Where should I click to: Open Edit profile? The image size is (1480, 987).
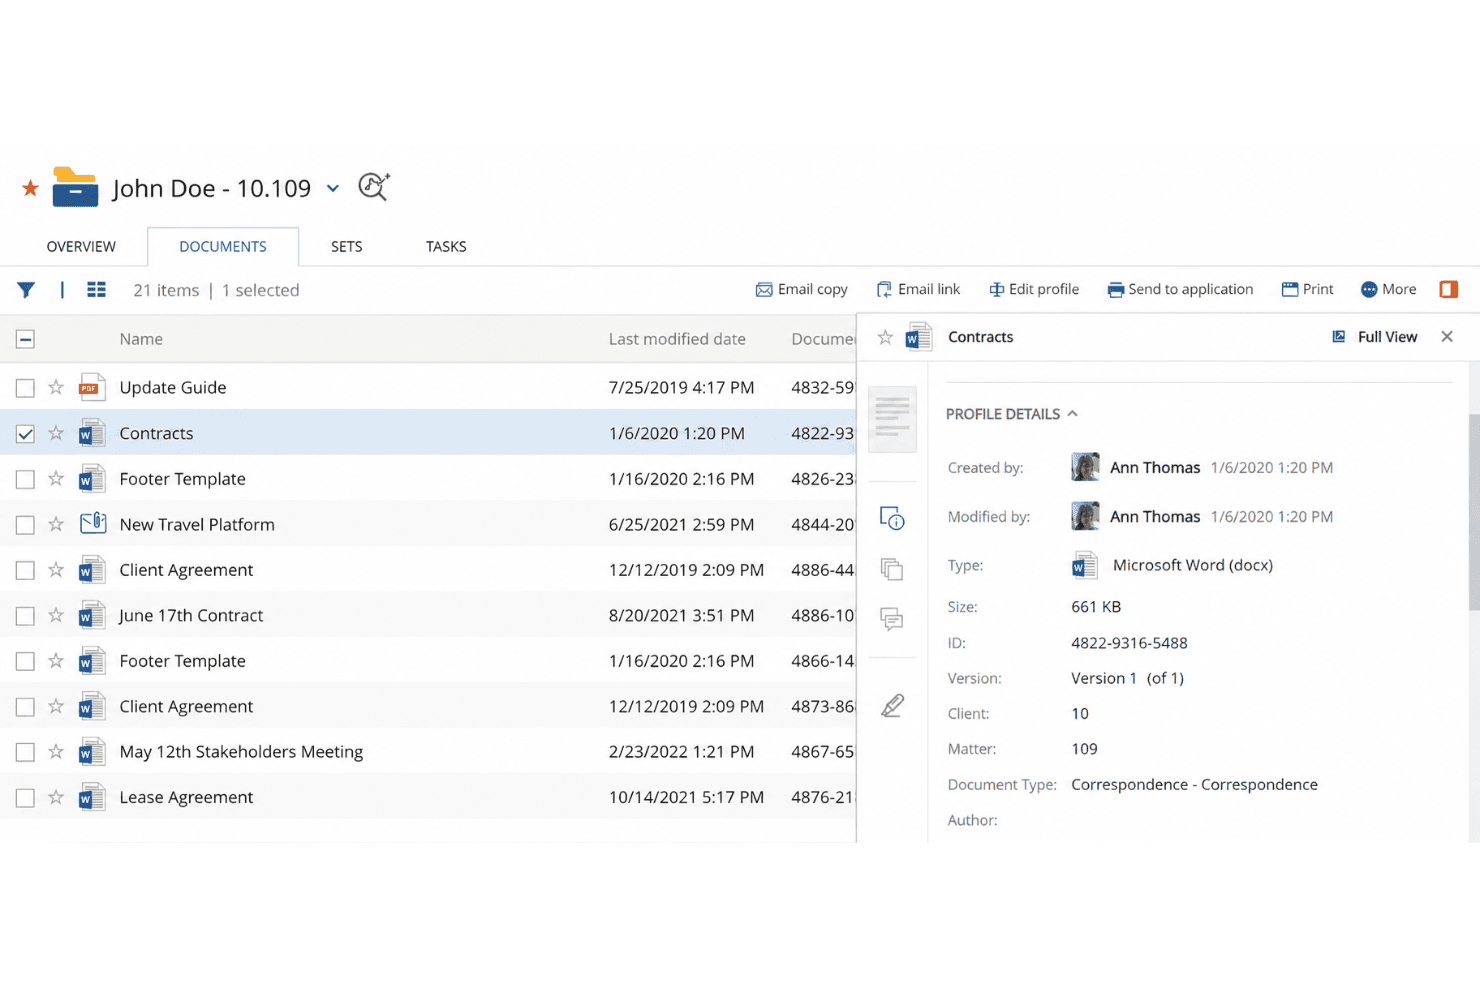coord(1034,289)
